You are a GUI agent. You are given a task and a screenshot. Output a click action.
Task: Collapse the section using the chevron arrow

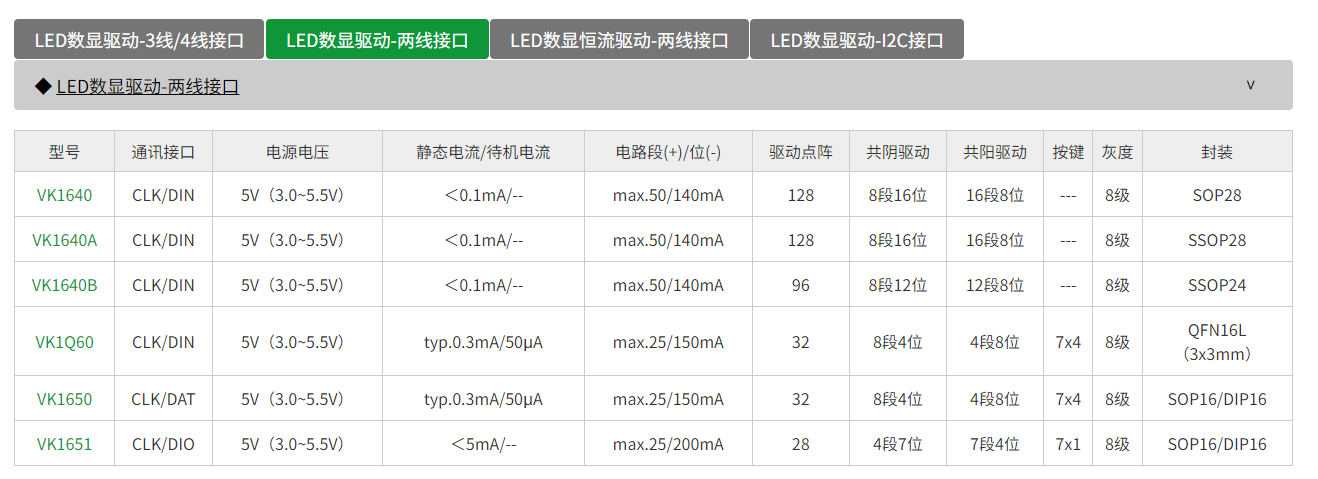coord(1250,85)
